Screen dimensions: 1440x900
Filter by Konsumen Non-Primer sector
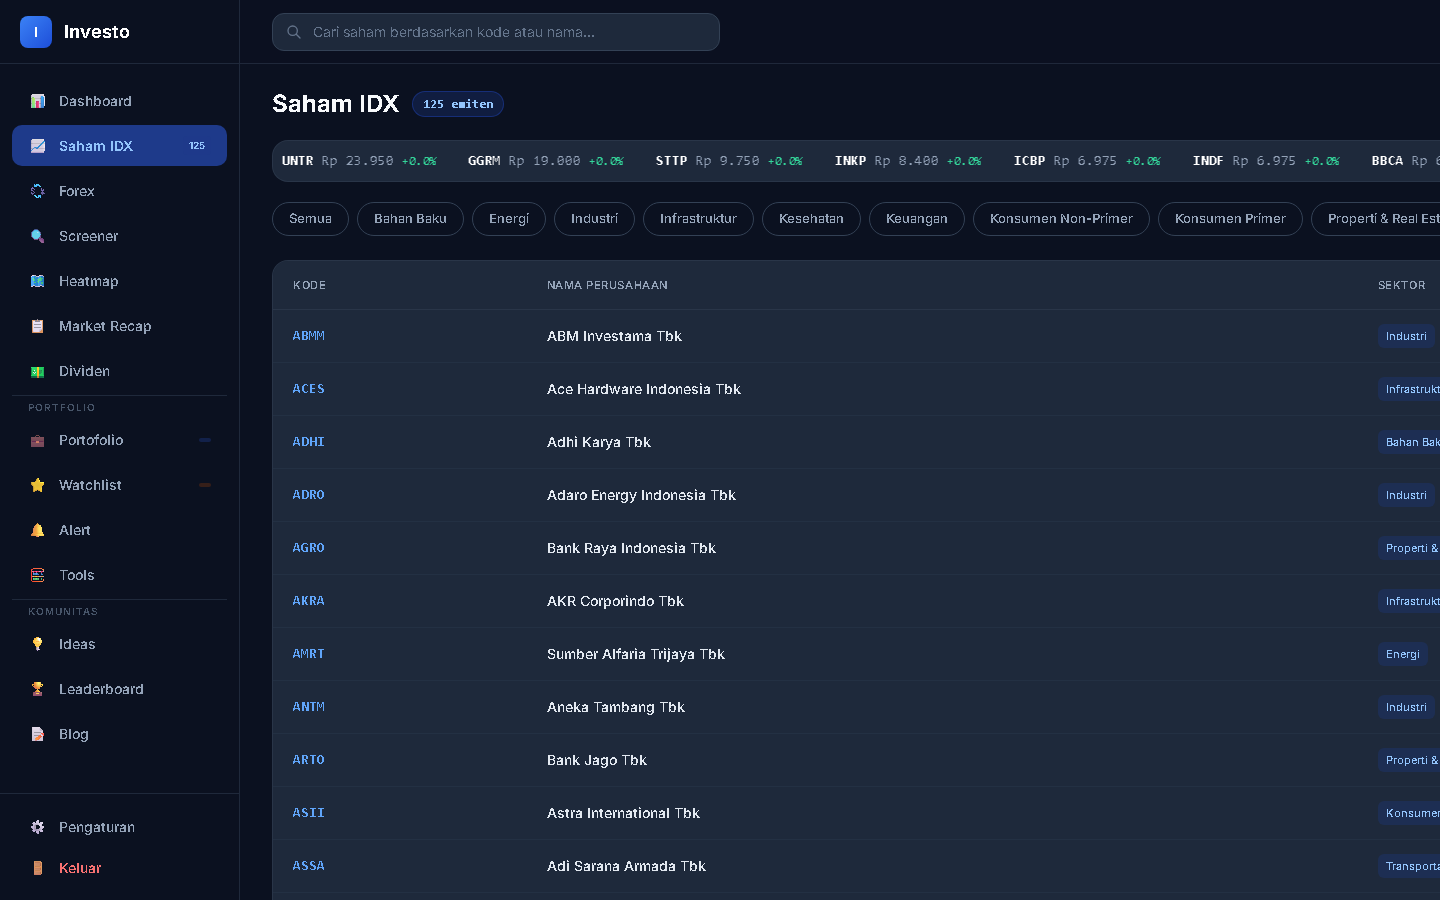tap(1061, 219)
